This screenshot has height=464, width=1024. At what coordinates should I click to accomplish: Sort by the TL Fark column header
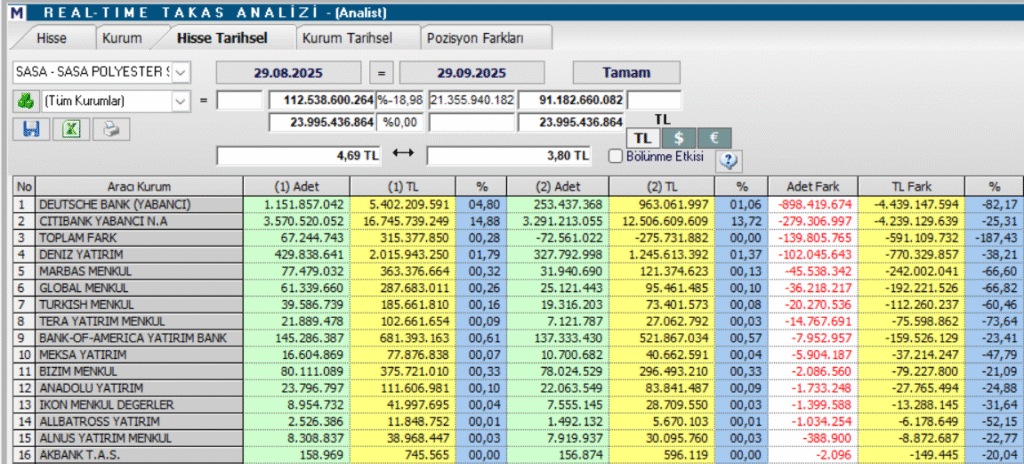(910, 186)
